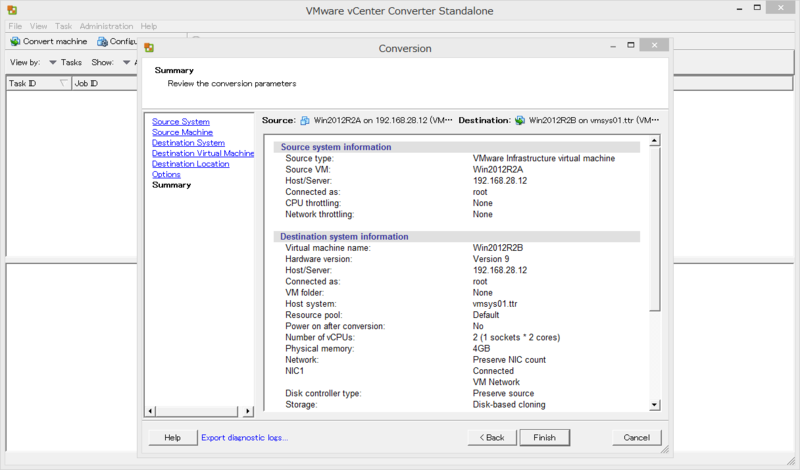The height and width of the screenshot is (470, 800).
Task: Click the Conversion dialog title icon
Action: [x=149, y=48]
